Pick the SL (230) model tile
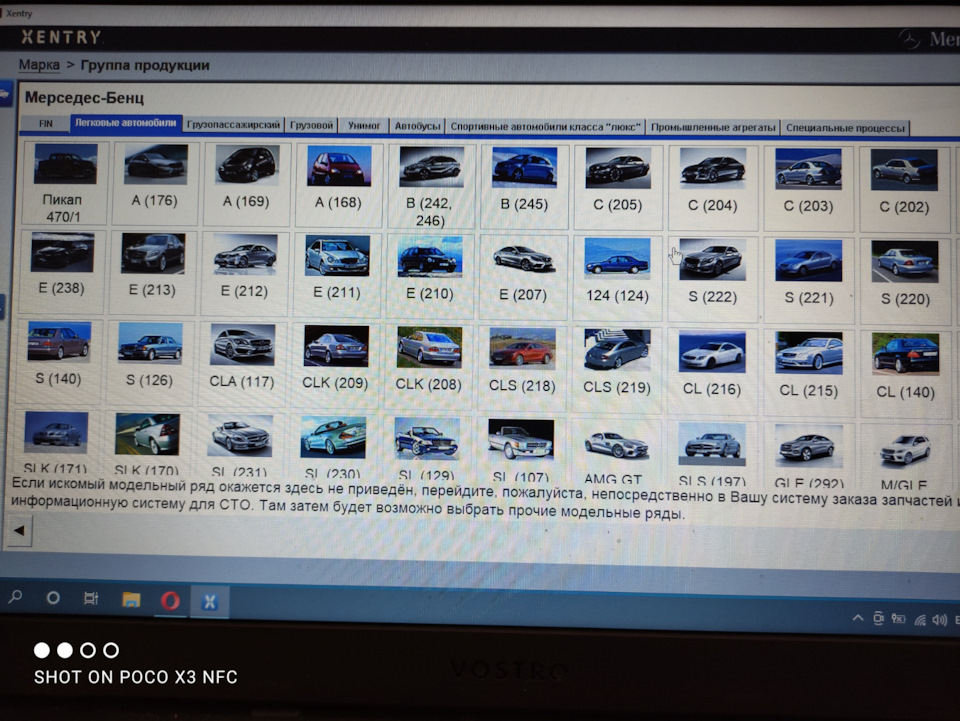This screenshot has width=960, height=721. (333, 446)
